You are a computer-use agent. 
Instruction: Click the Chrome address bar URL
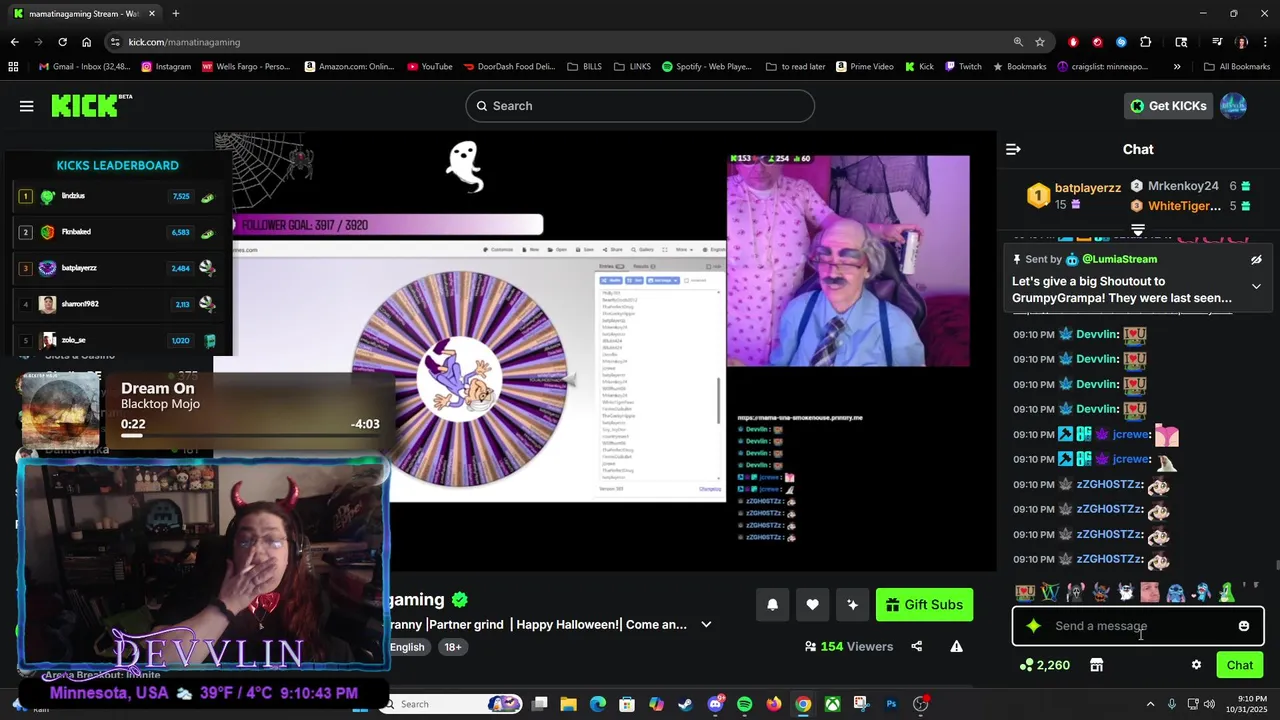pyautogui.click(x=184, y=42)
